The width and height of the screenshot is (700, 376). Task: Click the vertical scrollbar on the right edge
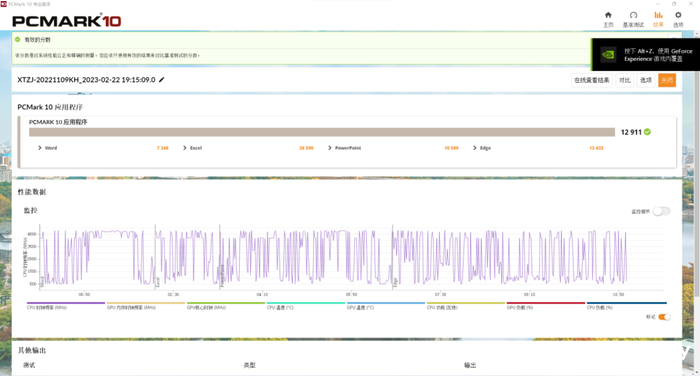(697, 165)
